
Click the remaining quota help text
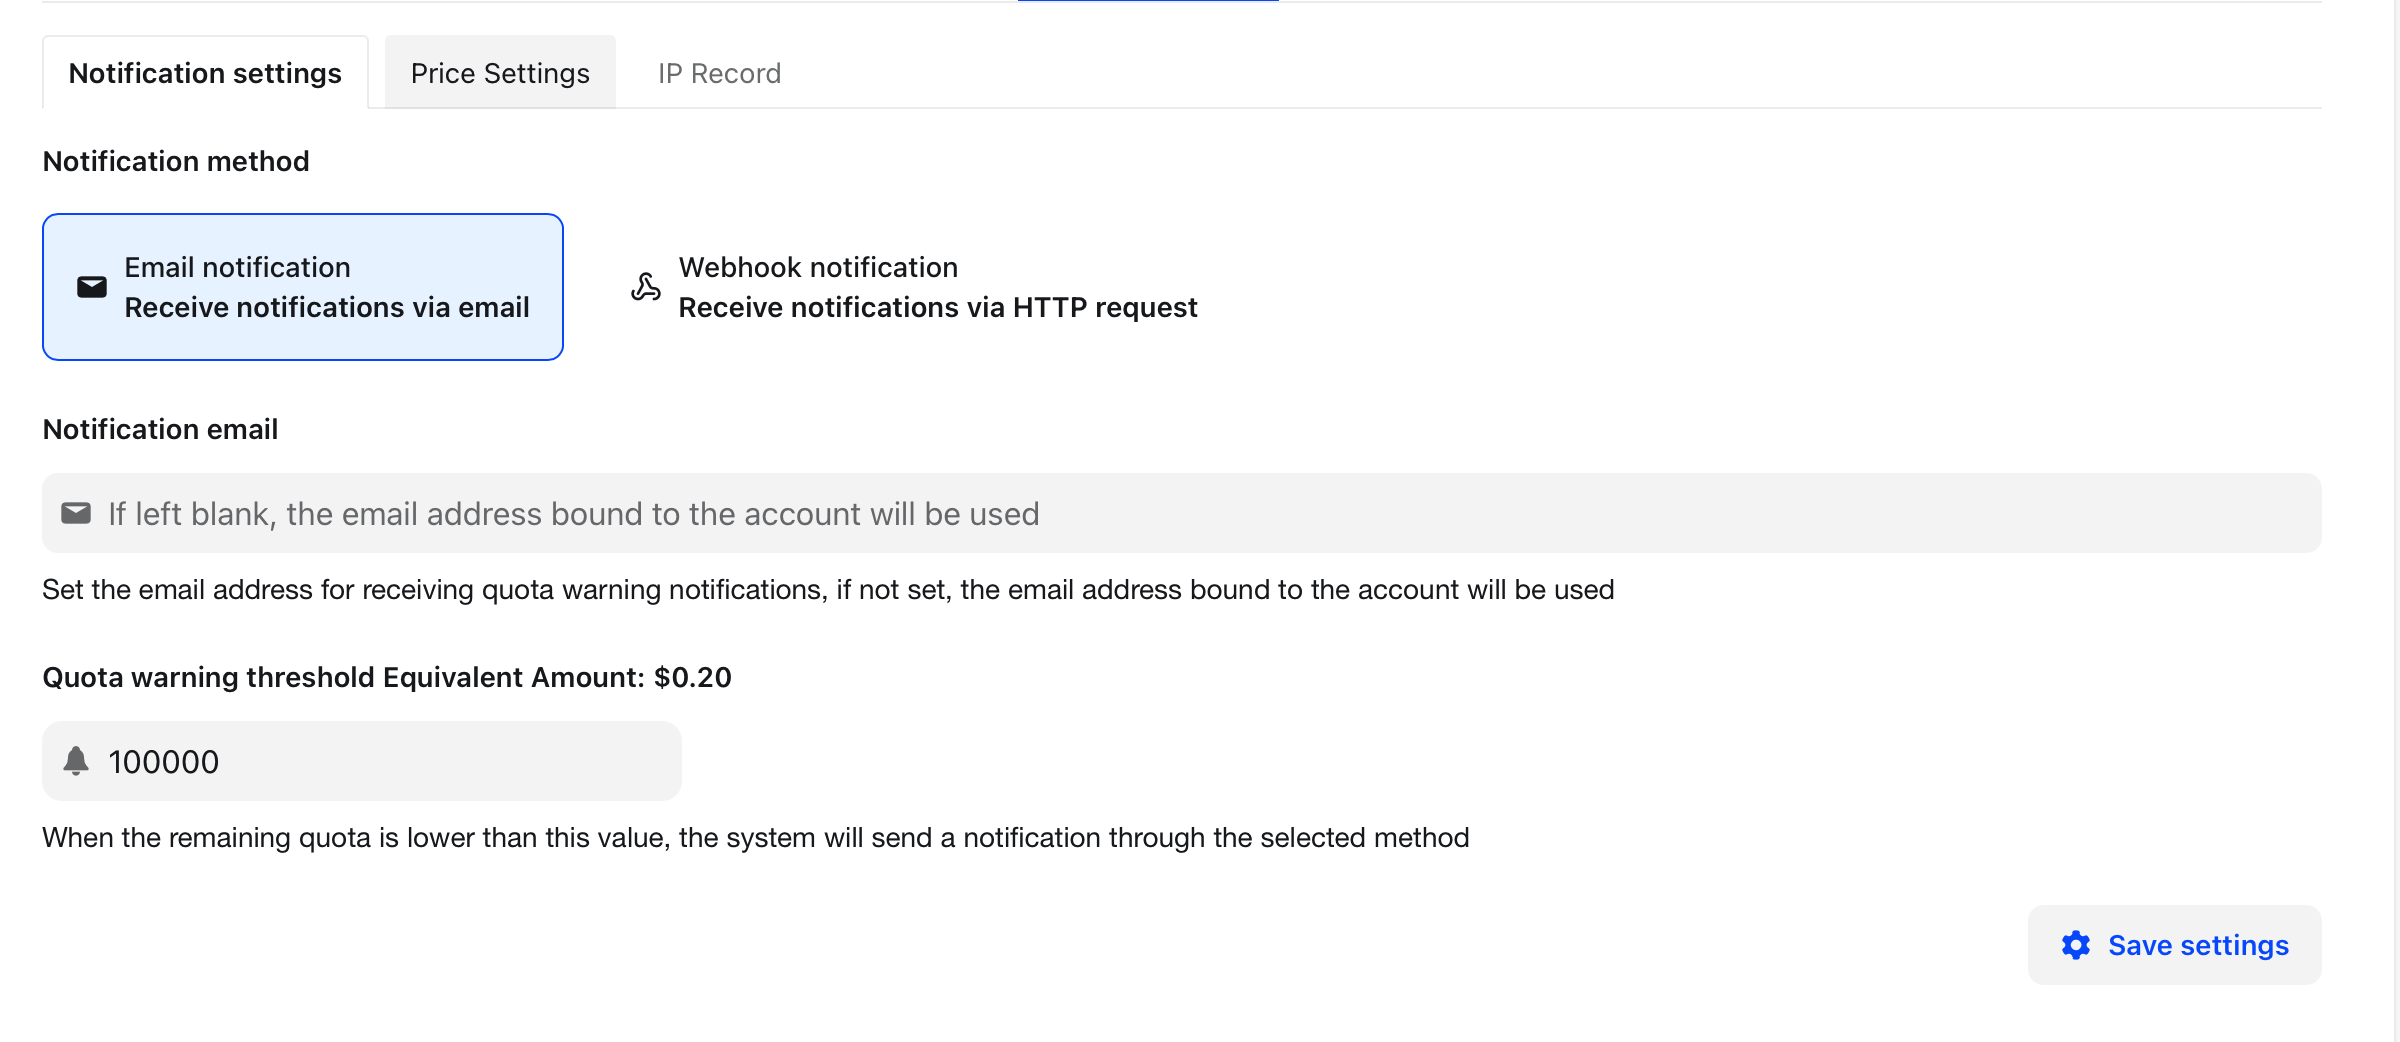755,837
